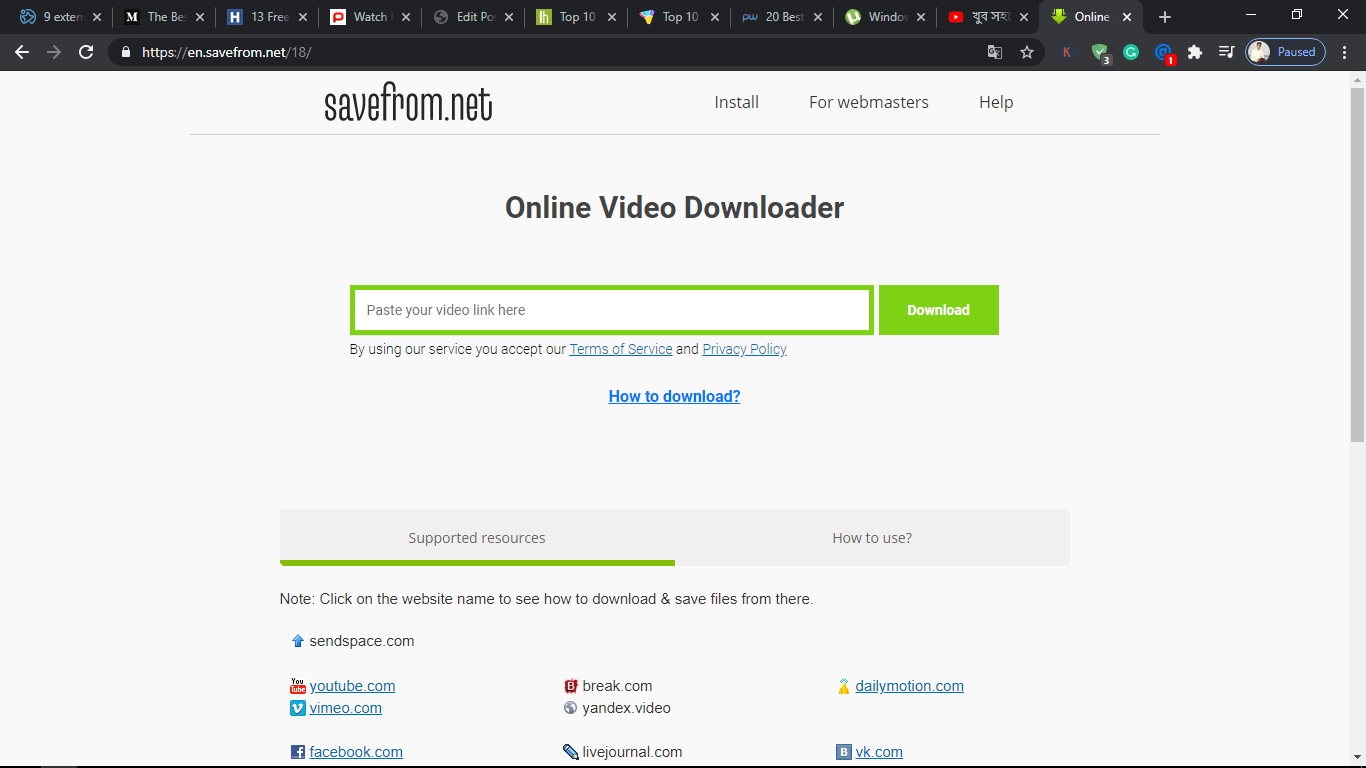This screenshot has height=768, width=1366.
Task: Open the green shield extension with badge 3
Action: point(1100,53)
